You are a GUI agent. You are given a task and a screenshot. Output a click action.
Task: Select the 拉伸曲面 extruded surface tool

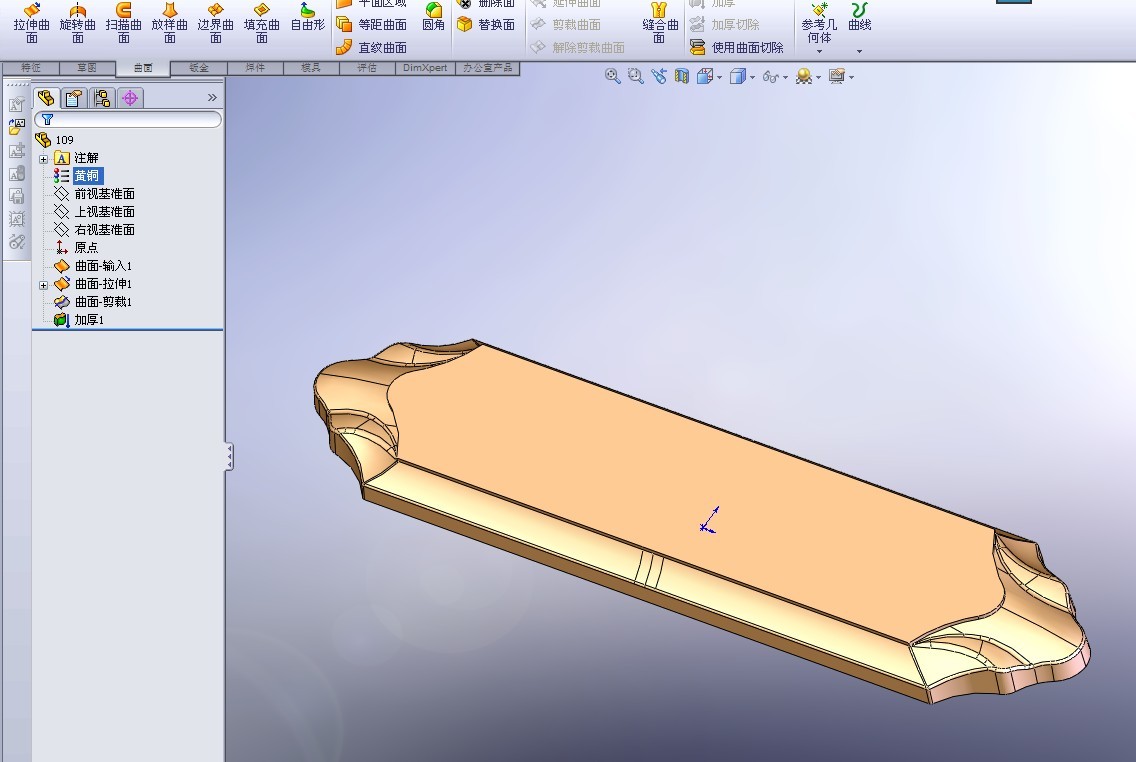point(31,23)
